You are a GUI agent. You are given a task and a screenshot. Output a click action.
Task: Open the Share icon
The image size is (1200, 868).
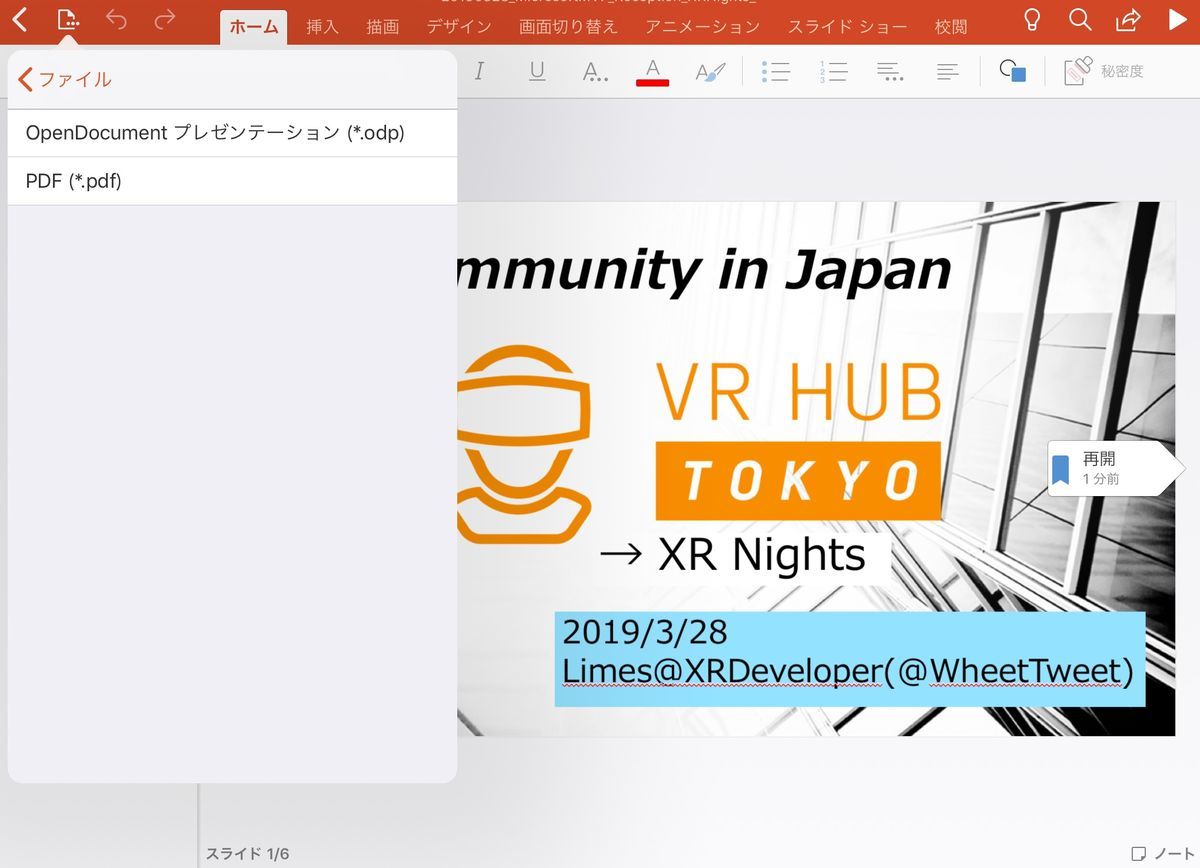[1129, 19]
